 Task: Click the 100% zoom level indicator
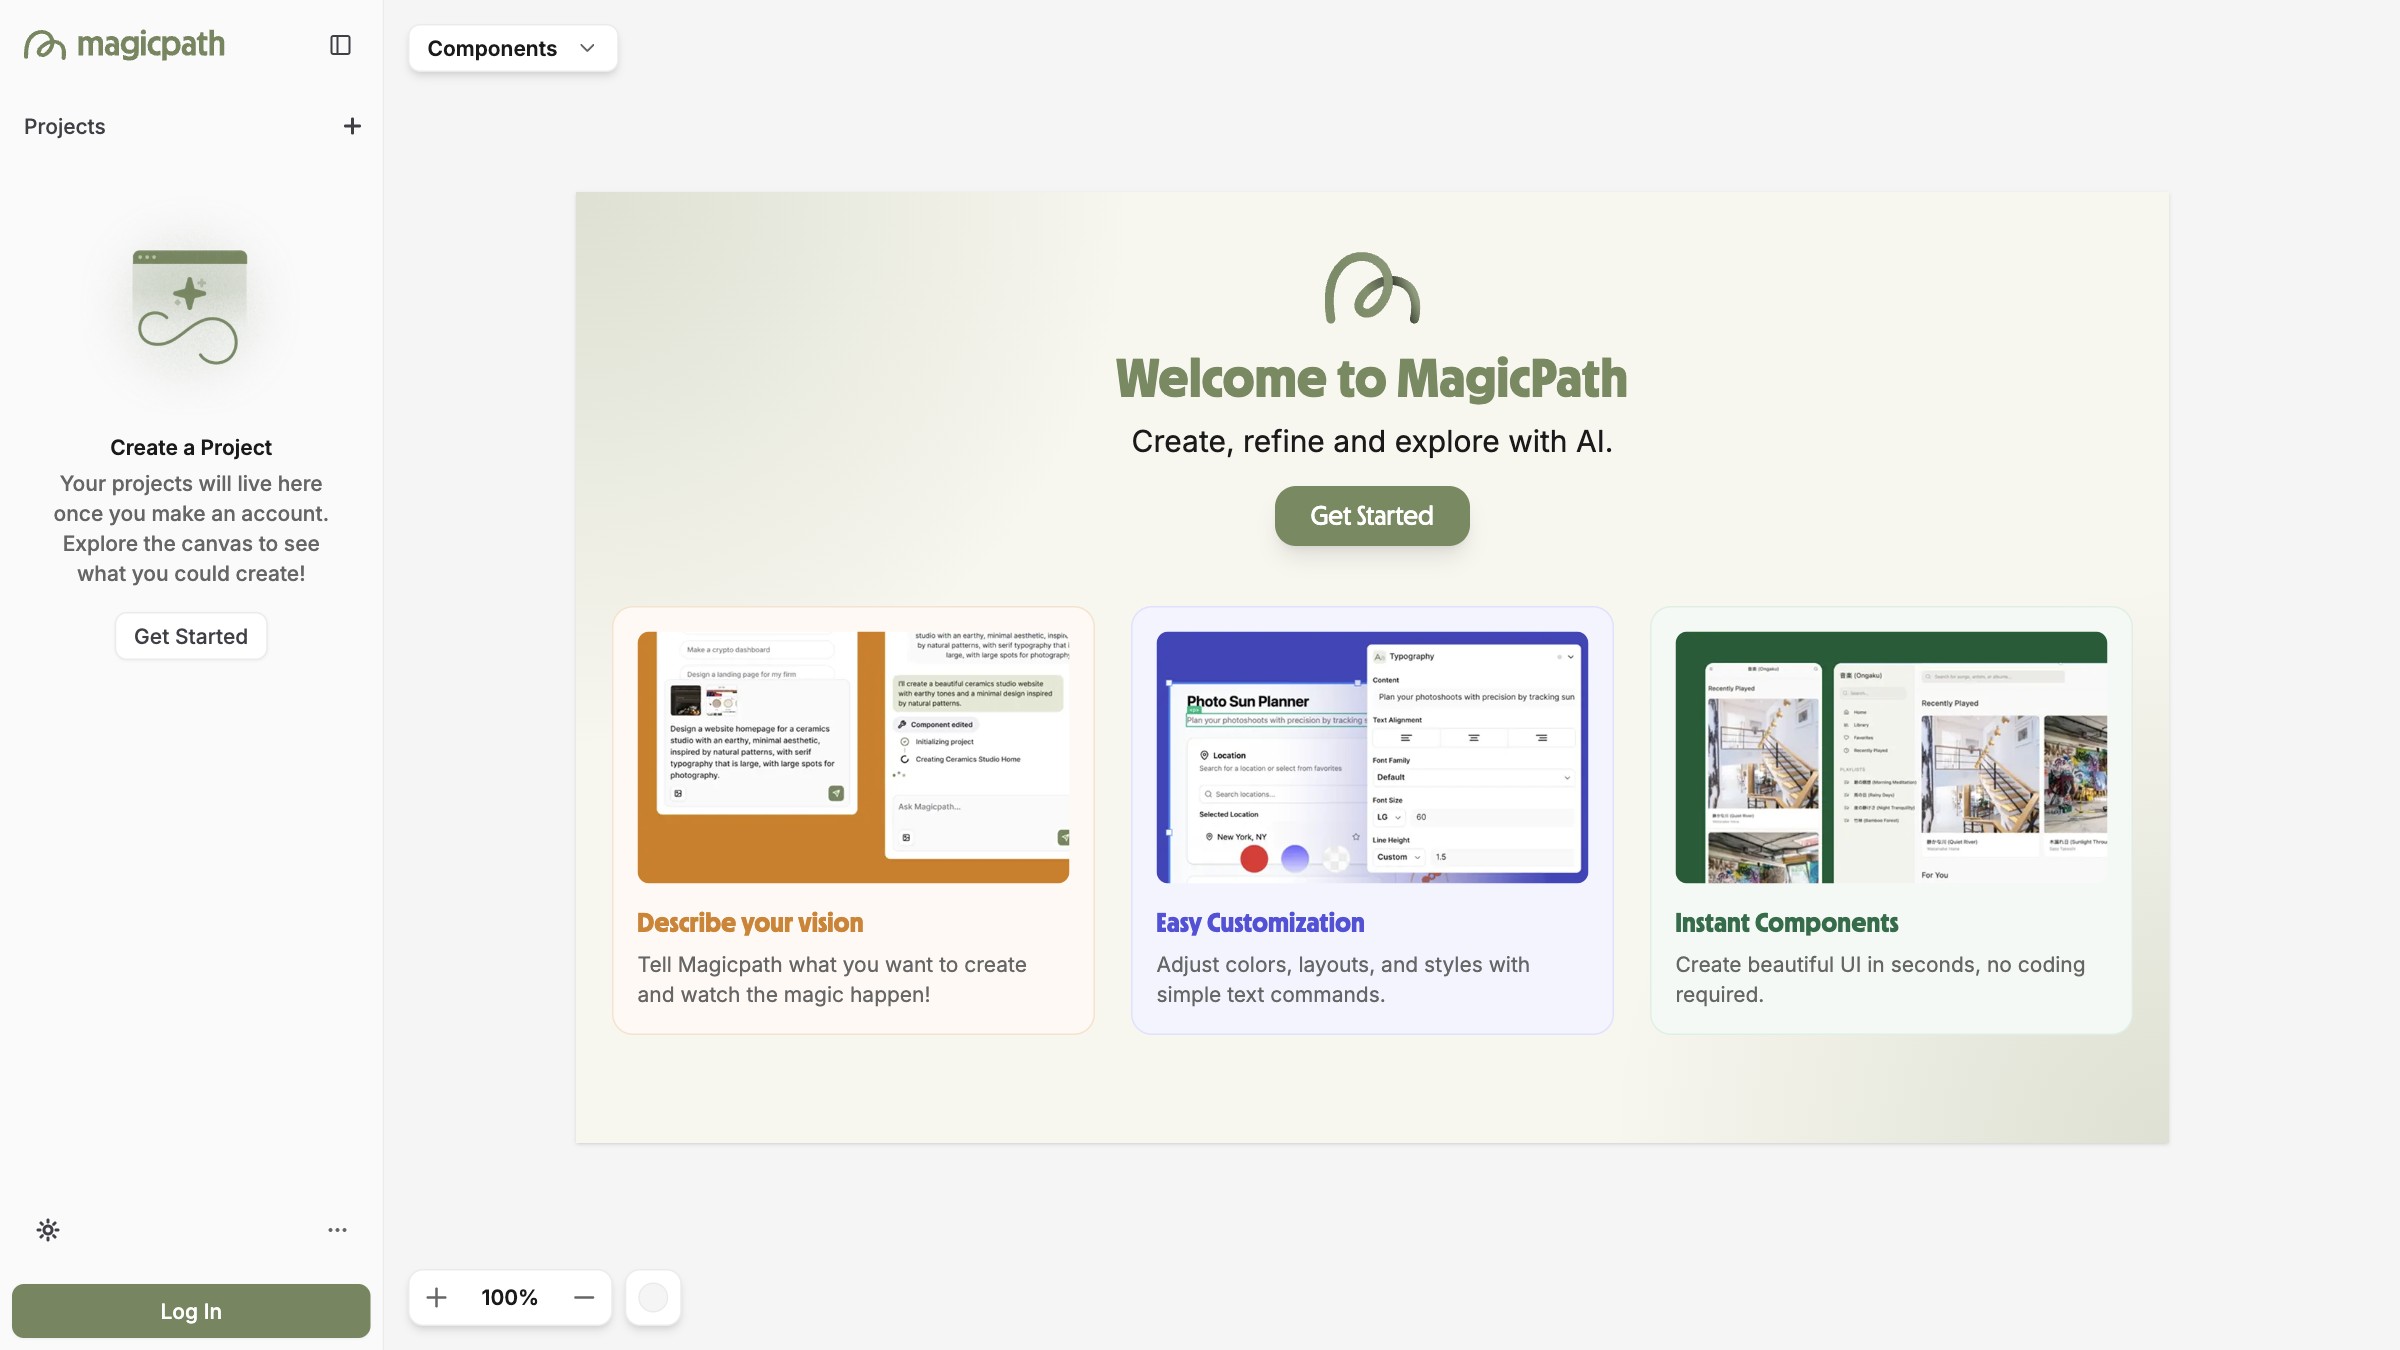click(x=509, y=1297)
